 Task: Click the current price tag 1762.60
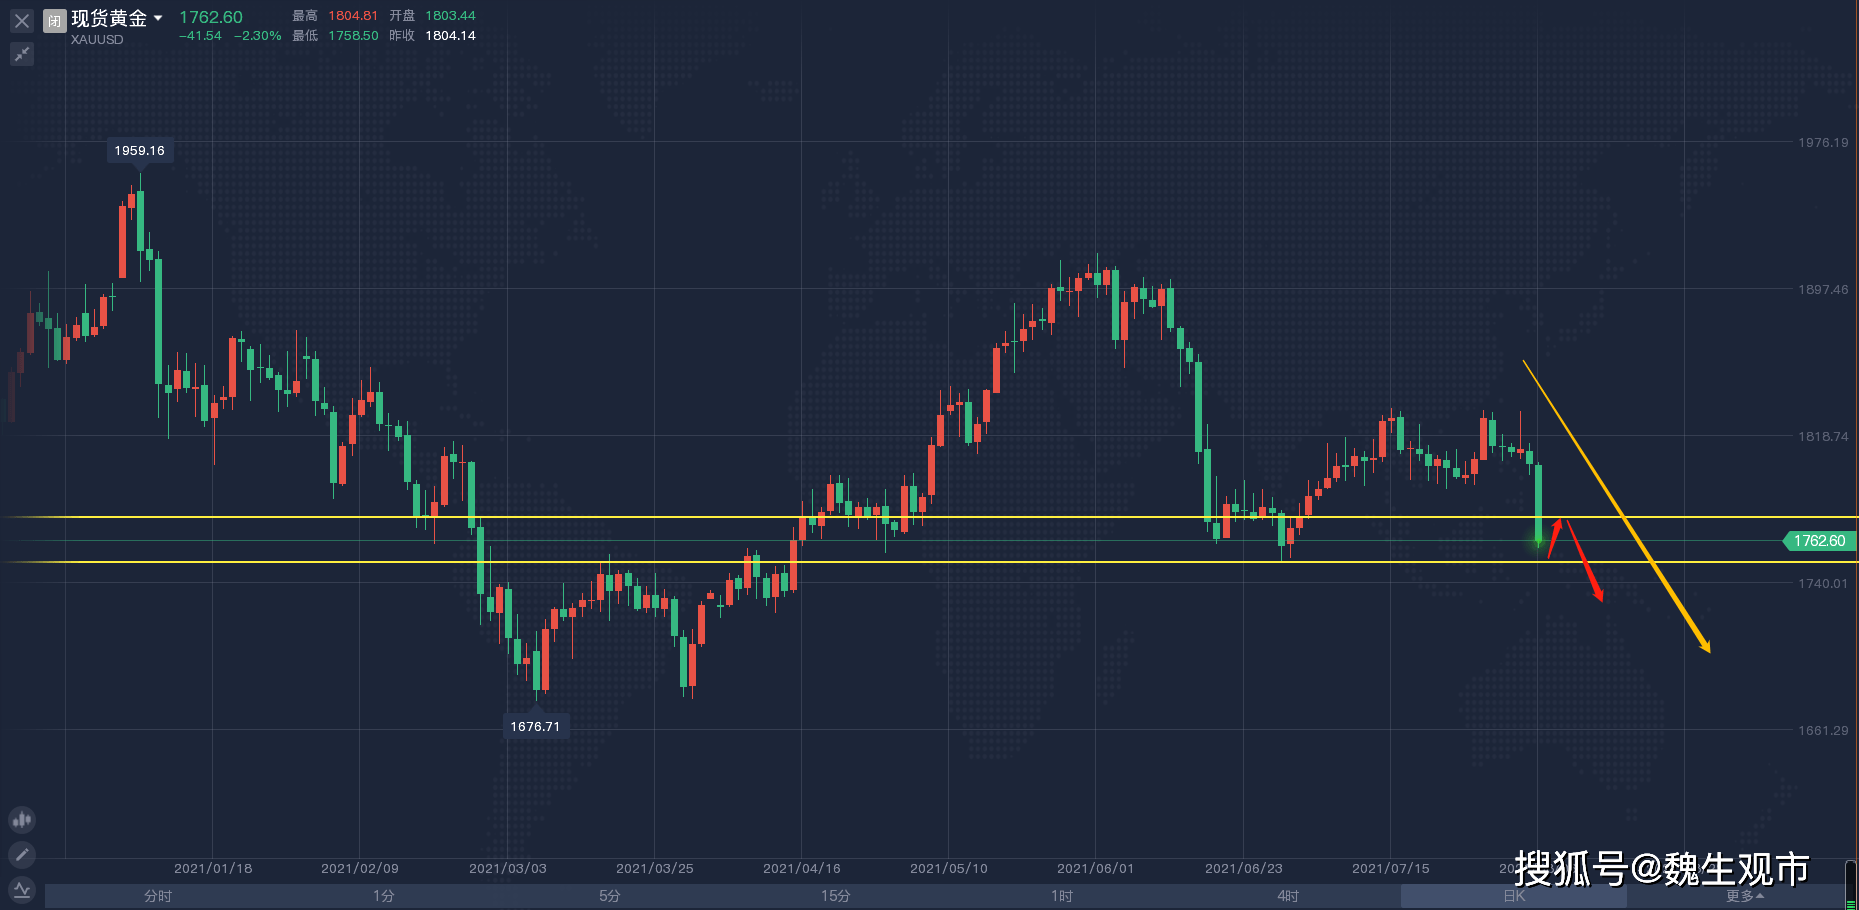[1820, 541]
